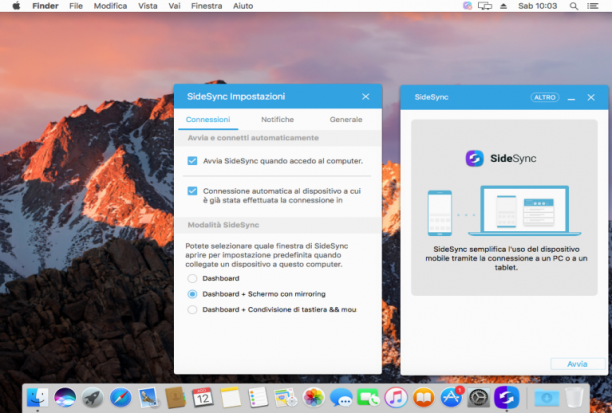Open Spotlight search magnifier

tap(573, 6)
